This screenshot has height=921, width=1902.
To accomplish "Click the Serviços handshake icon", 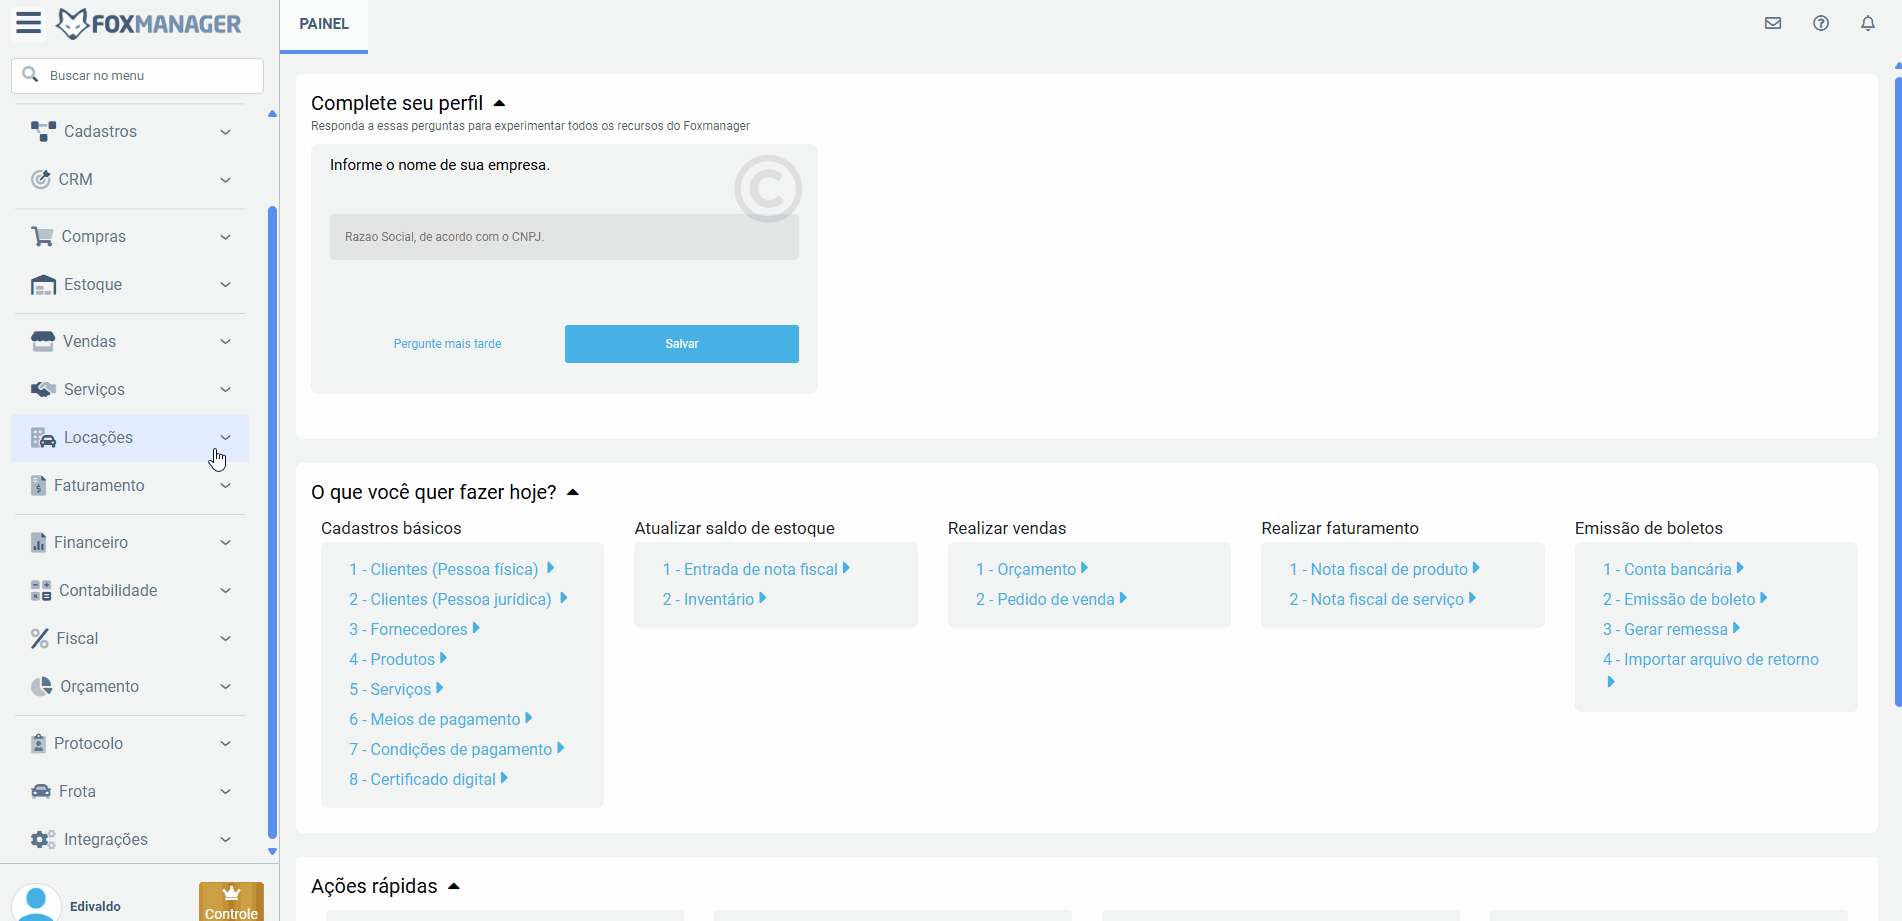I will (43, 389).
